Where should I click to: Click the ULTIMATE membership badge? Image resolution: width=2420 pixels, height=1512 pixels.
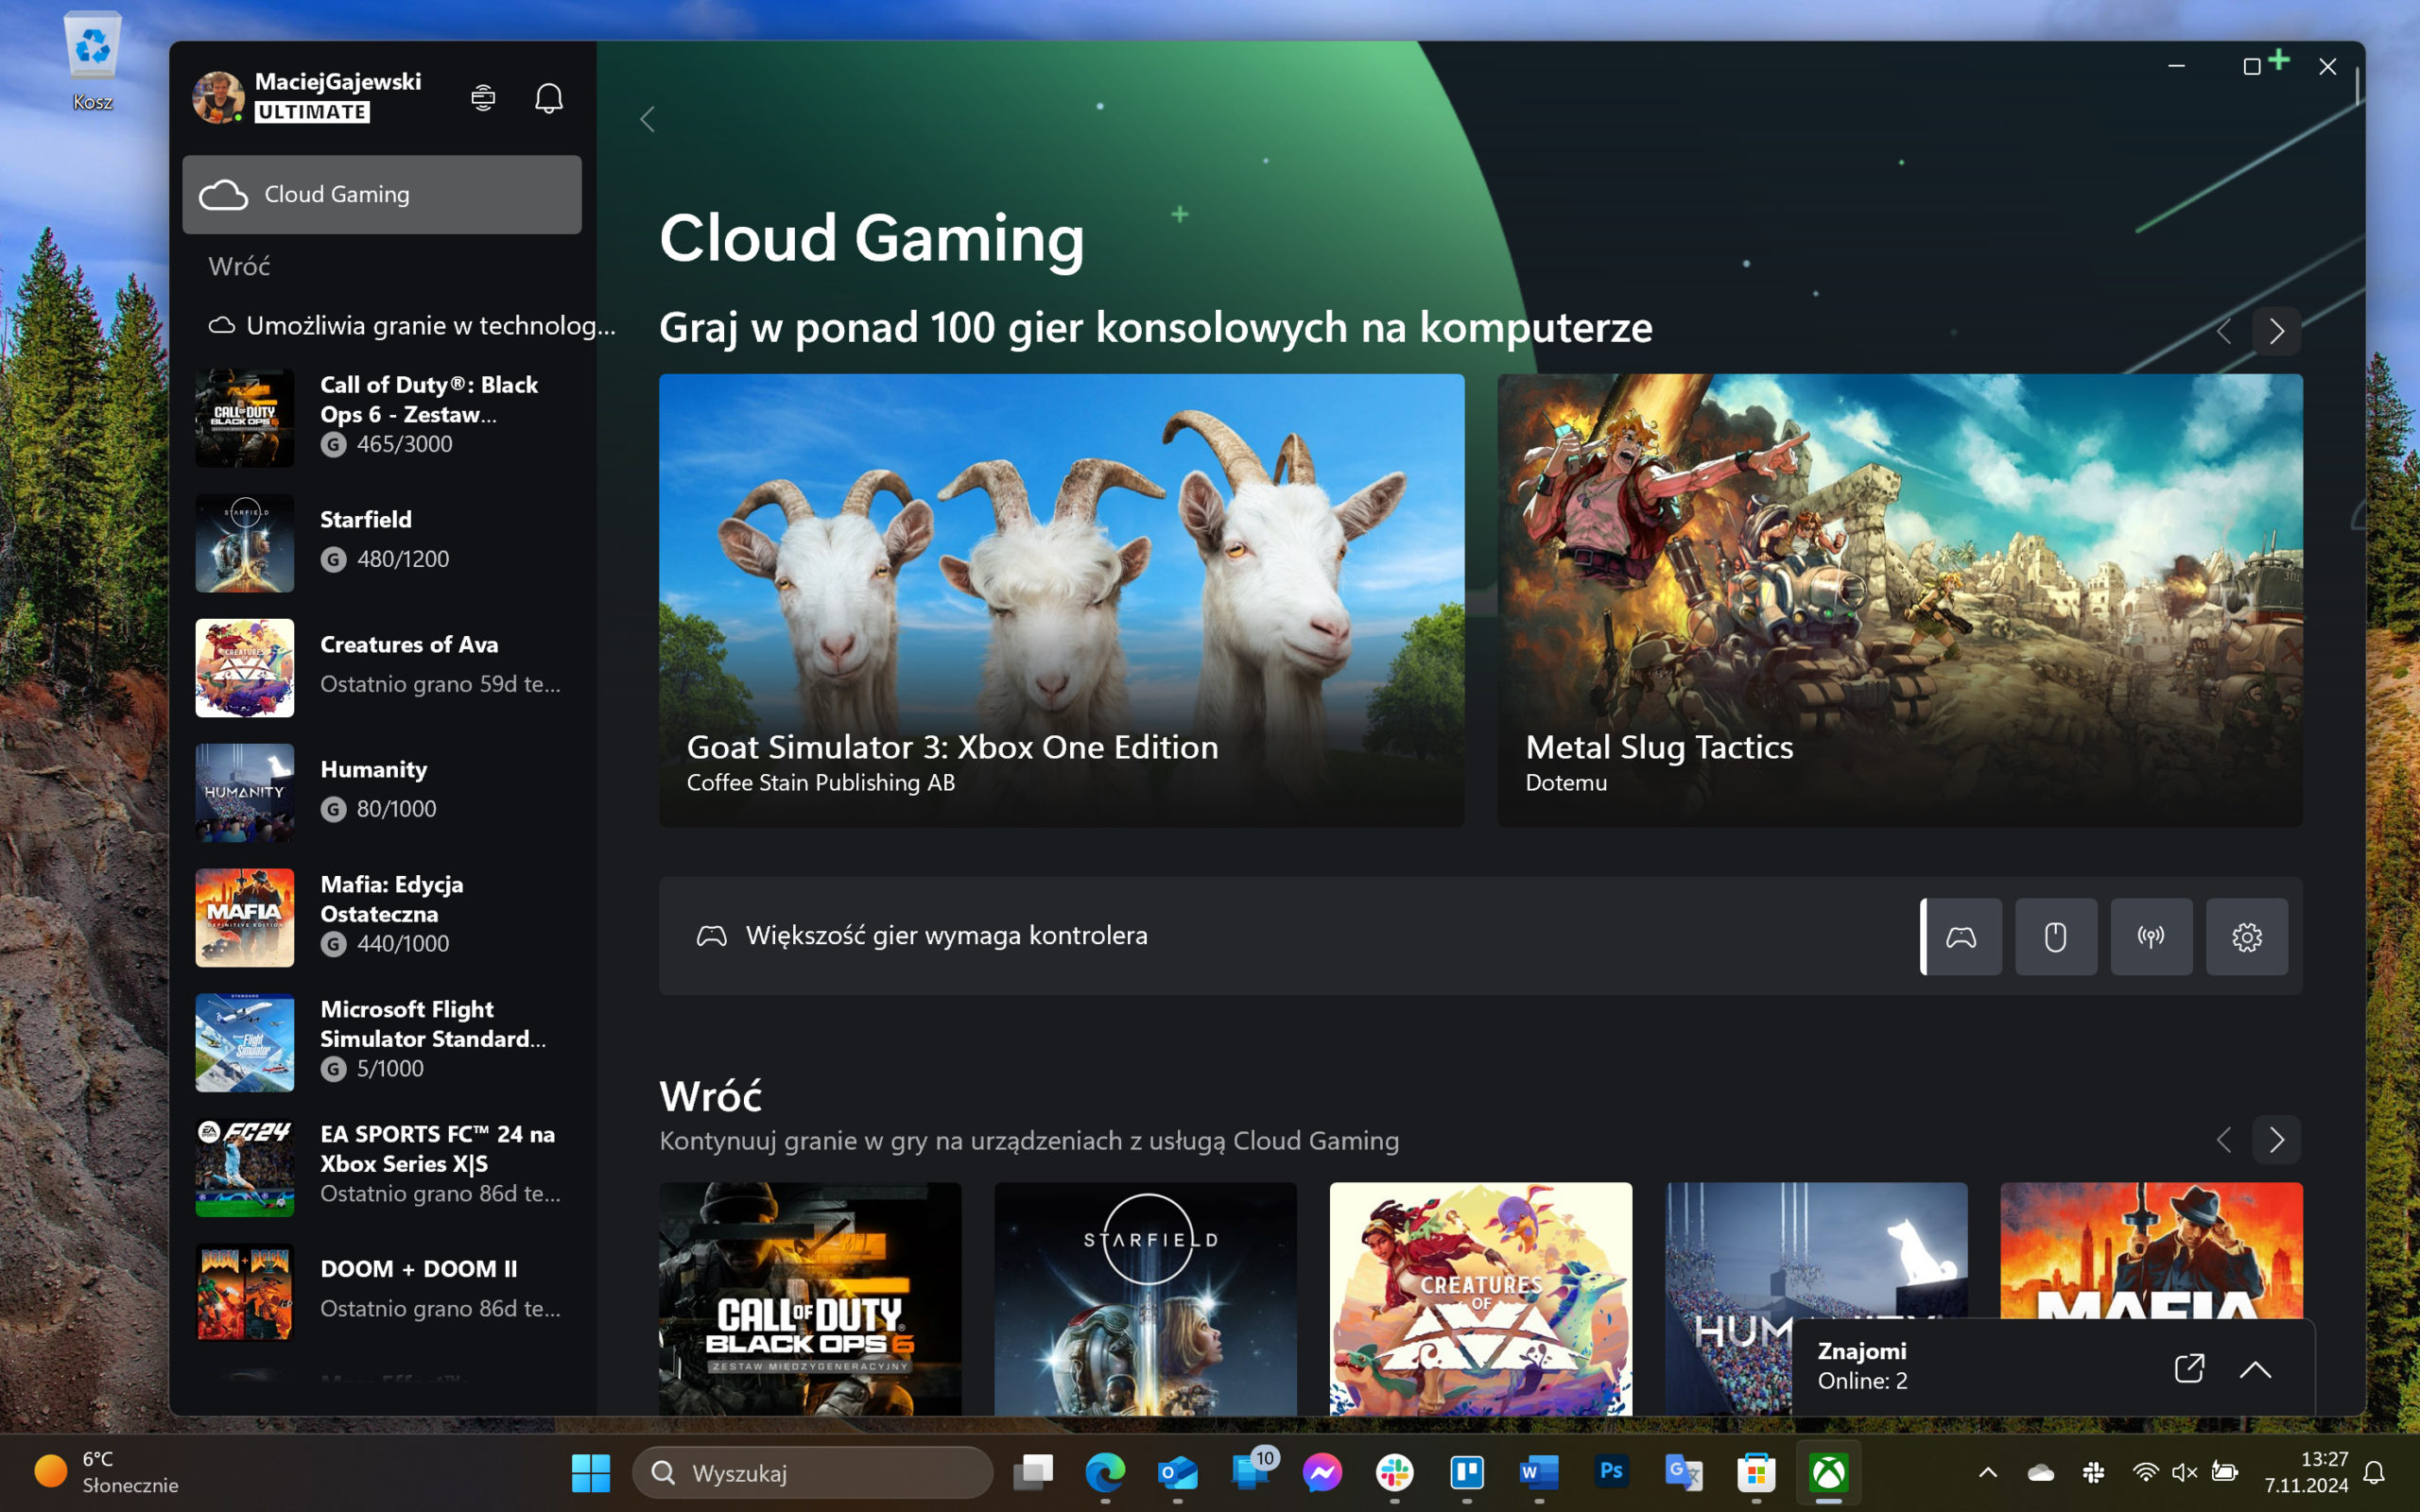point(312,112)
